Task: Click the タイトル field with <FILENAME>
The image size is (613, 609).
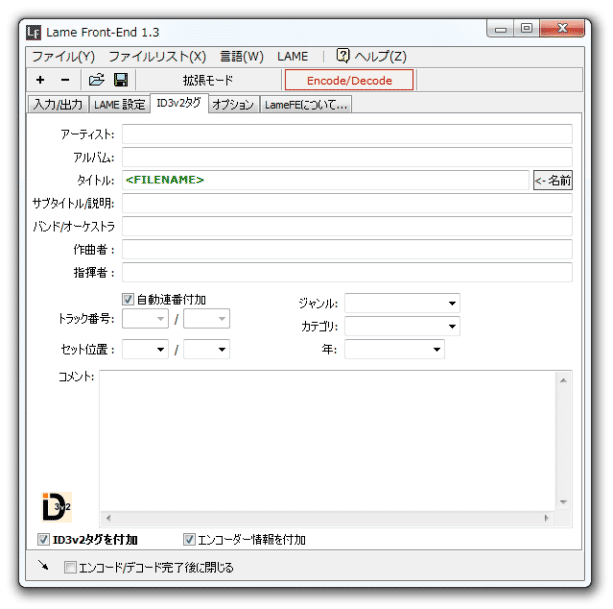Action: point(325,180)
